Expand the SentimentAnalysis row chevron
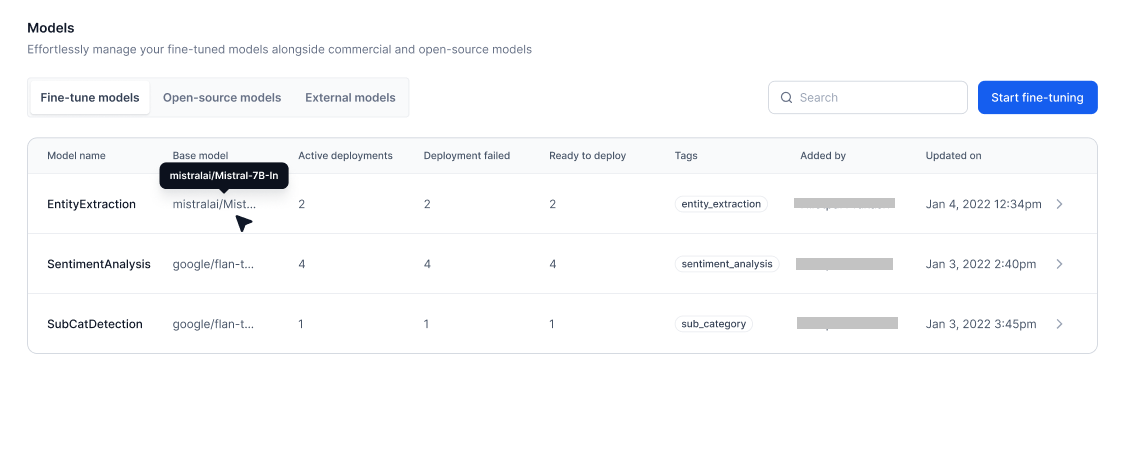Viewport: 1128px width, 463px height. [x=1059, y=264]
